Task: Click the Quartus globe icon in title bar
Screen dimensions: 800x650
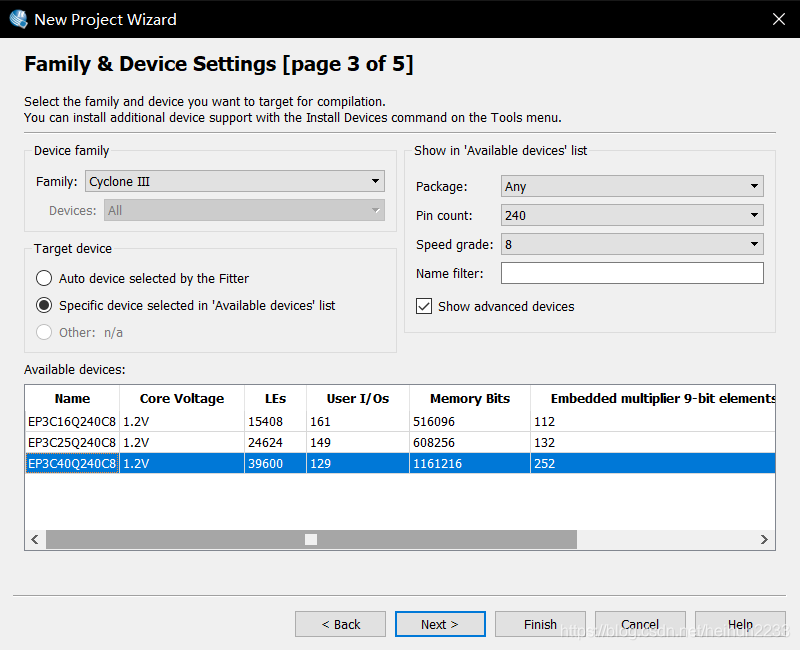Action: click(x=18, y=19)
